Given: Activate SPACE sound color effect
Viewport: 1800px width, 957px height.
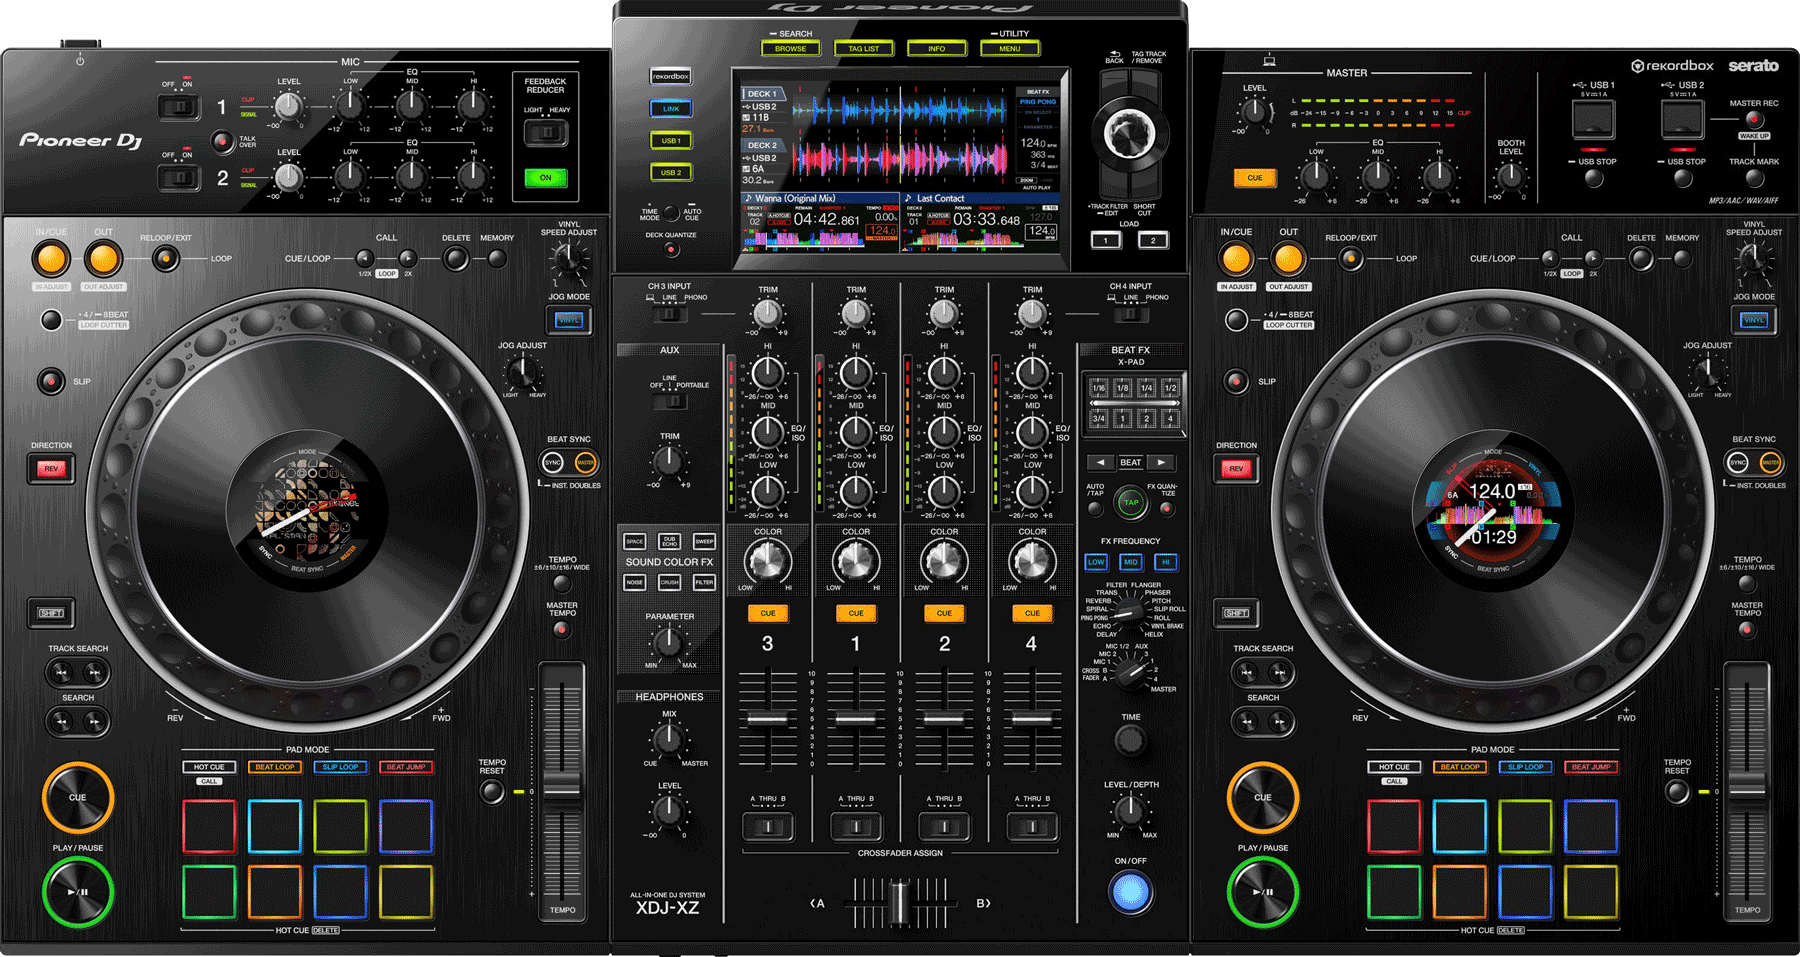Looking at the screenshot, I should [x=635, y=541].
